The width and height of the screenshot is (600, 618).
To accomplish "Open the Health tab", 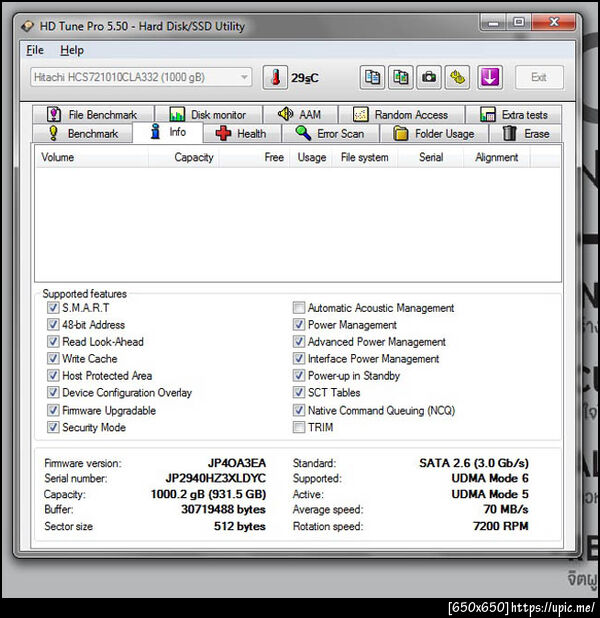I will [242, 134].
